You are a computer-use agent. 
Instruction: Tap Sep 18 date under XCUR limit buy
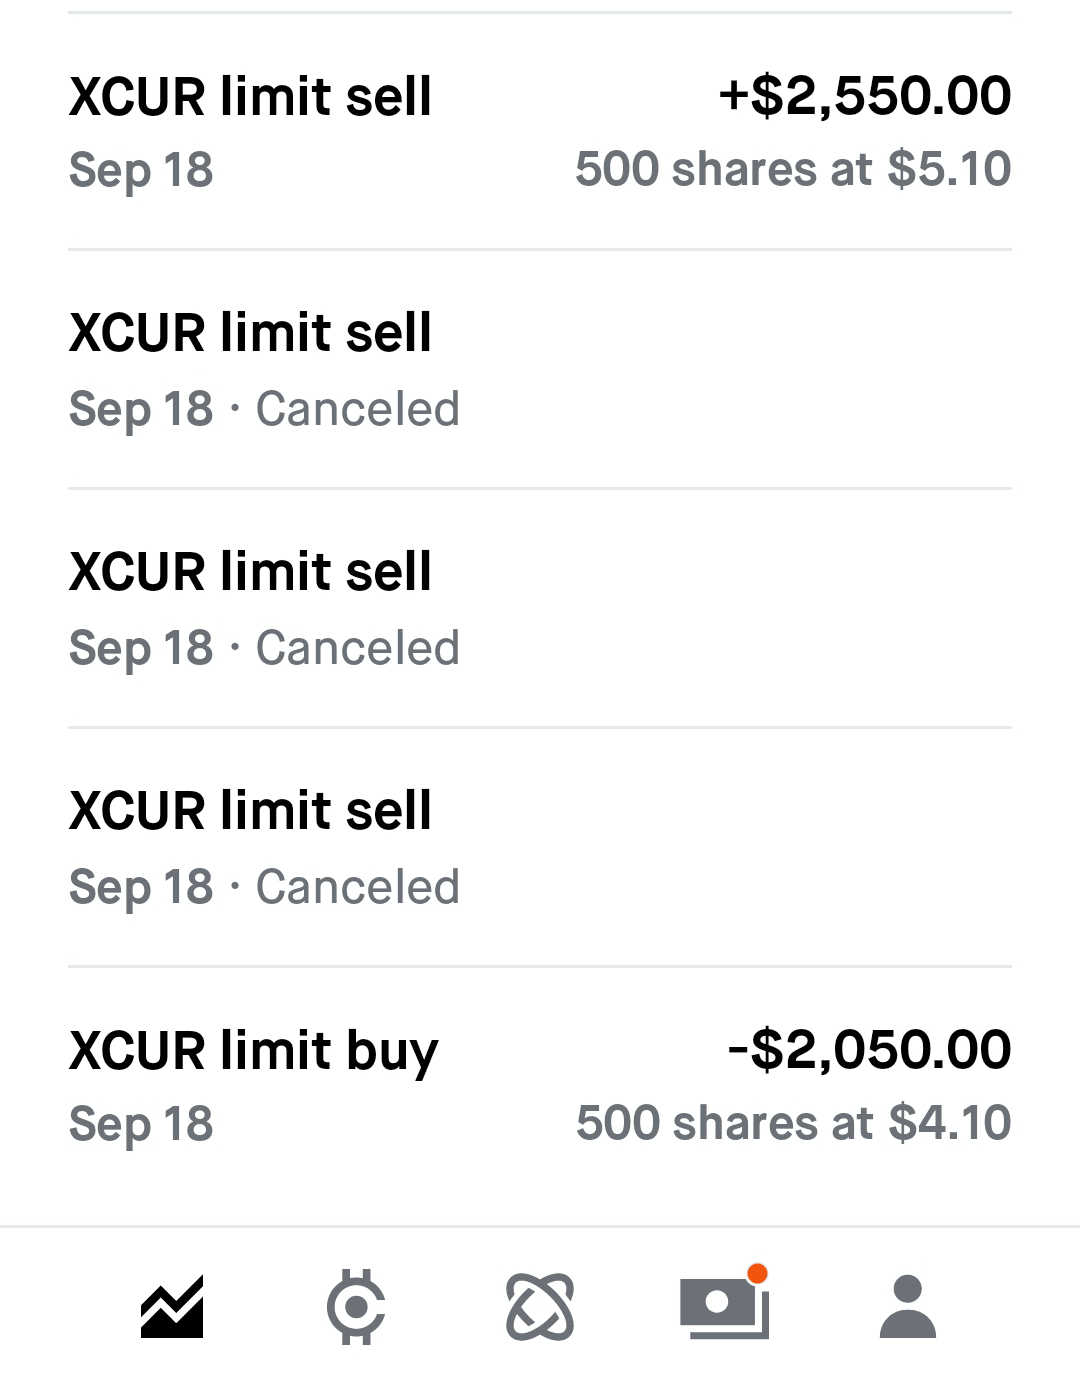point(141,1124)
